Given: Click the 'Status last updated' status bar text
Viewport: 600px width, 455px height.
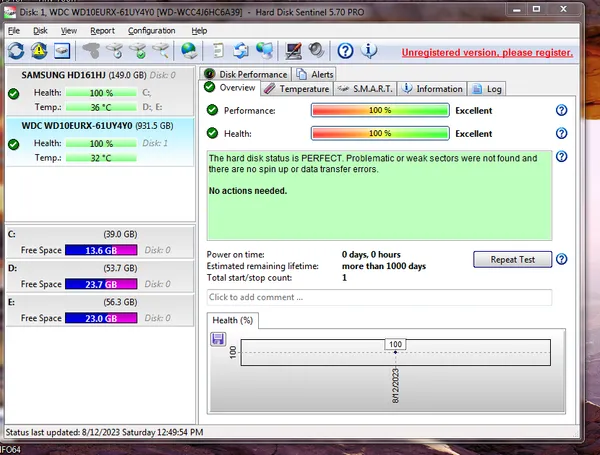Looking at the screenshot, I should (104, 432).
